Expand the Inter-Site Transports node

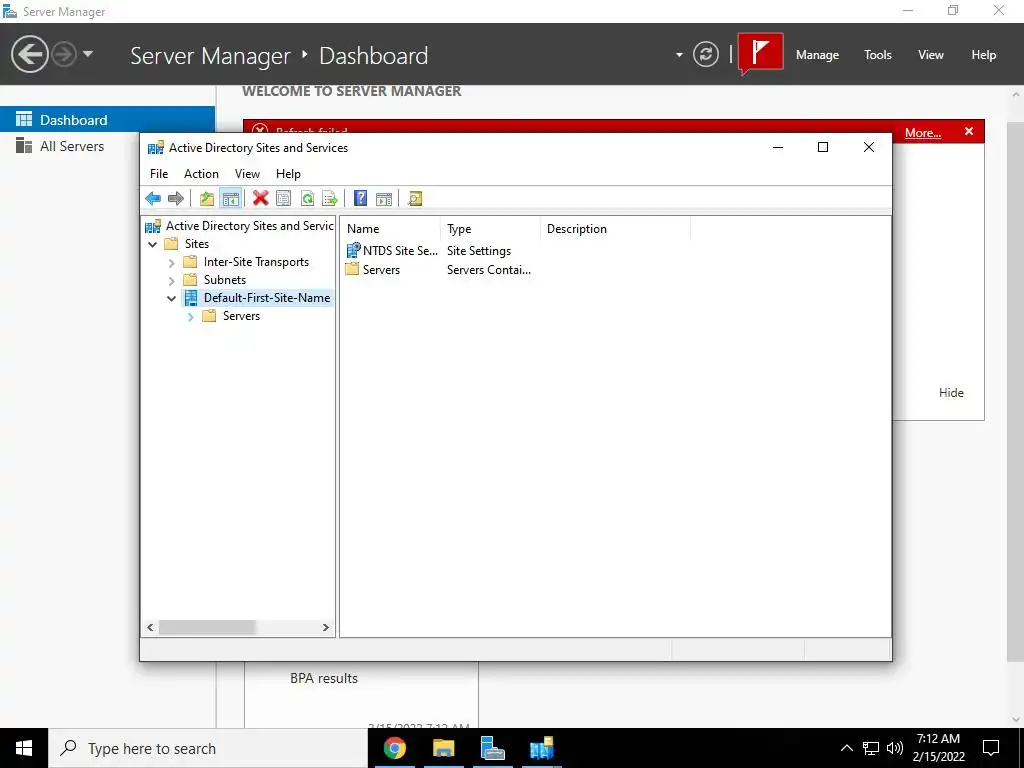coord(171,263)
